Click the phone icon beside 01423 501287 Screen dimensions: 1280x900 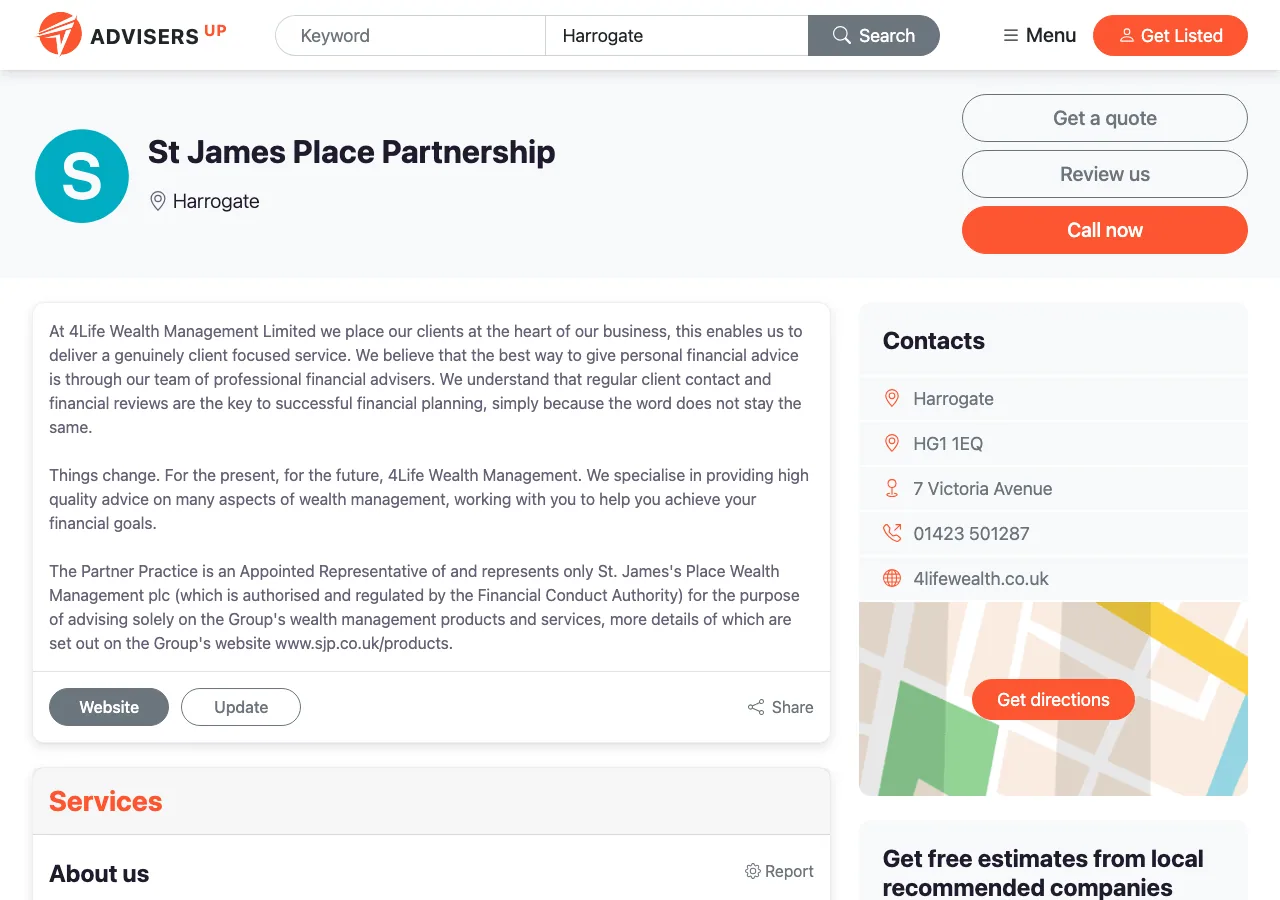[891, 533]
